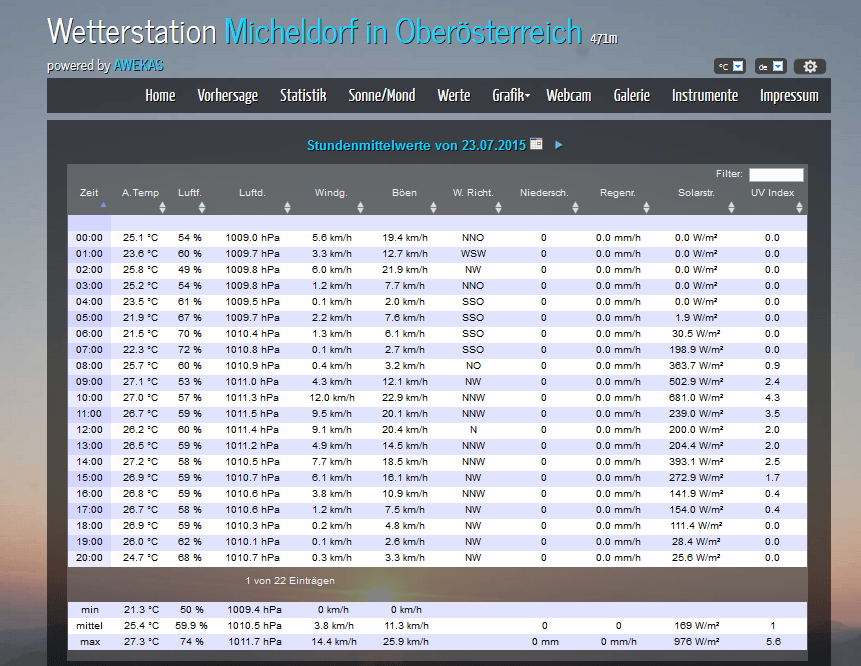
Task: Click 9.5 km/h wind speed value
Action: pos(332,413)
